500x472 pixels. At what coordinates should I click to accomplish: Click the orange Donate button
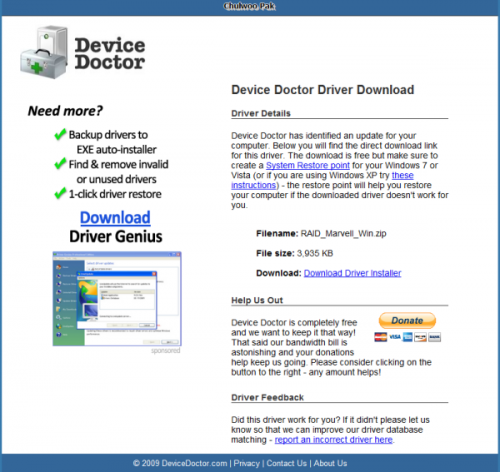pyautogui.click(x=407, y=320)
